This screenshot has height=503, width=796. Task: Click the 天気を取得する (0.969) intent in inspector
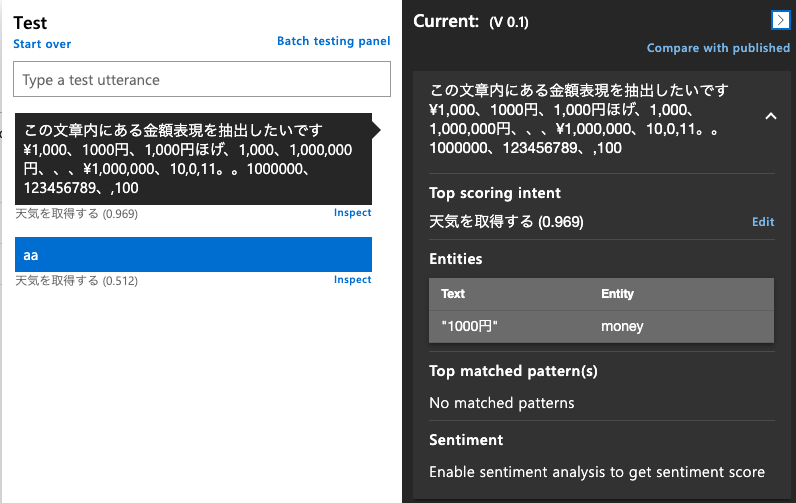pos(506,222)
